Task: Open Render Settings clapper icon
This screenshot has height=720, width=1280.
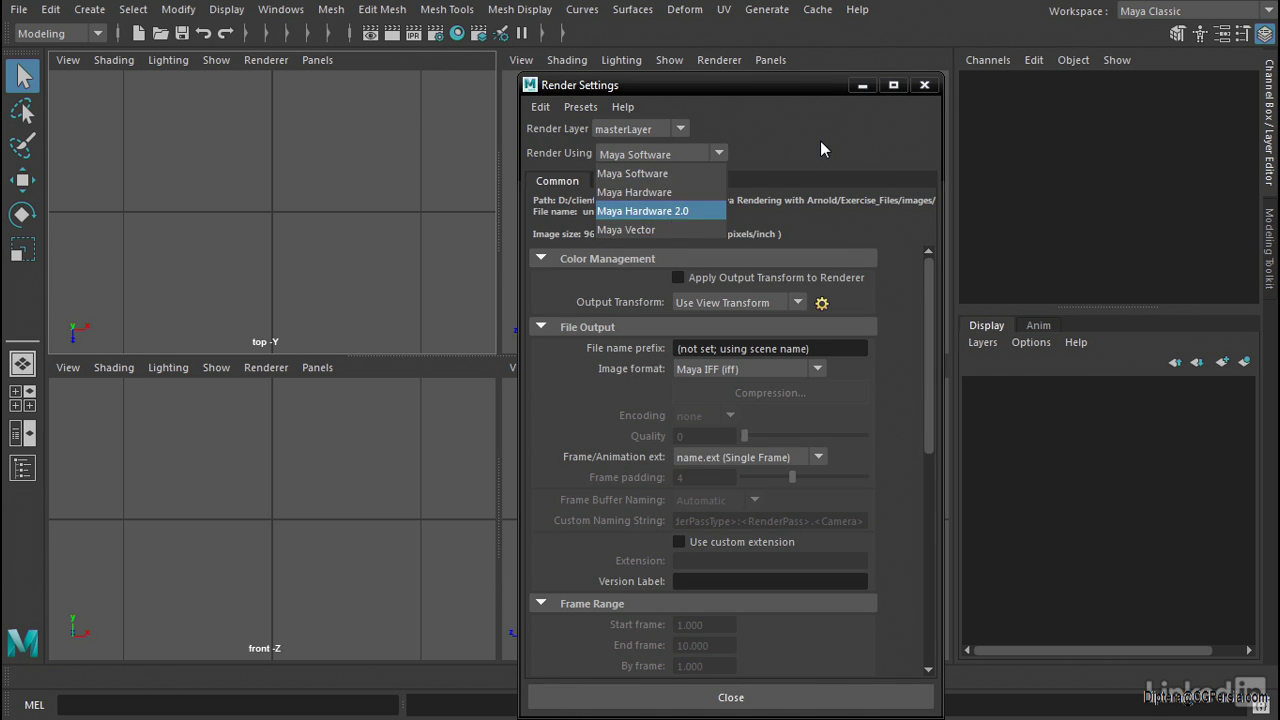Action: pyautogui.click(x=435, y=33)
